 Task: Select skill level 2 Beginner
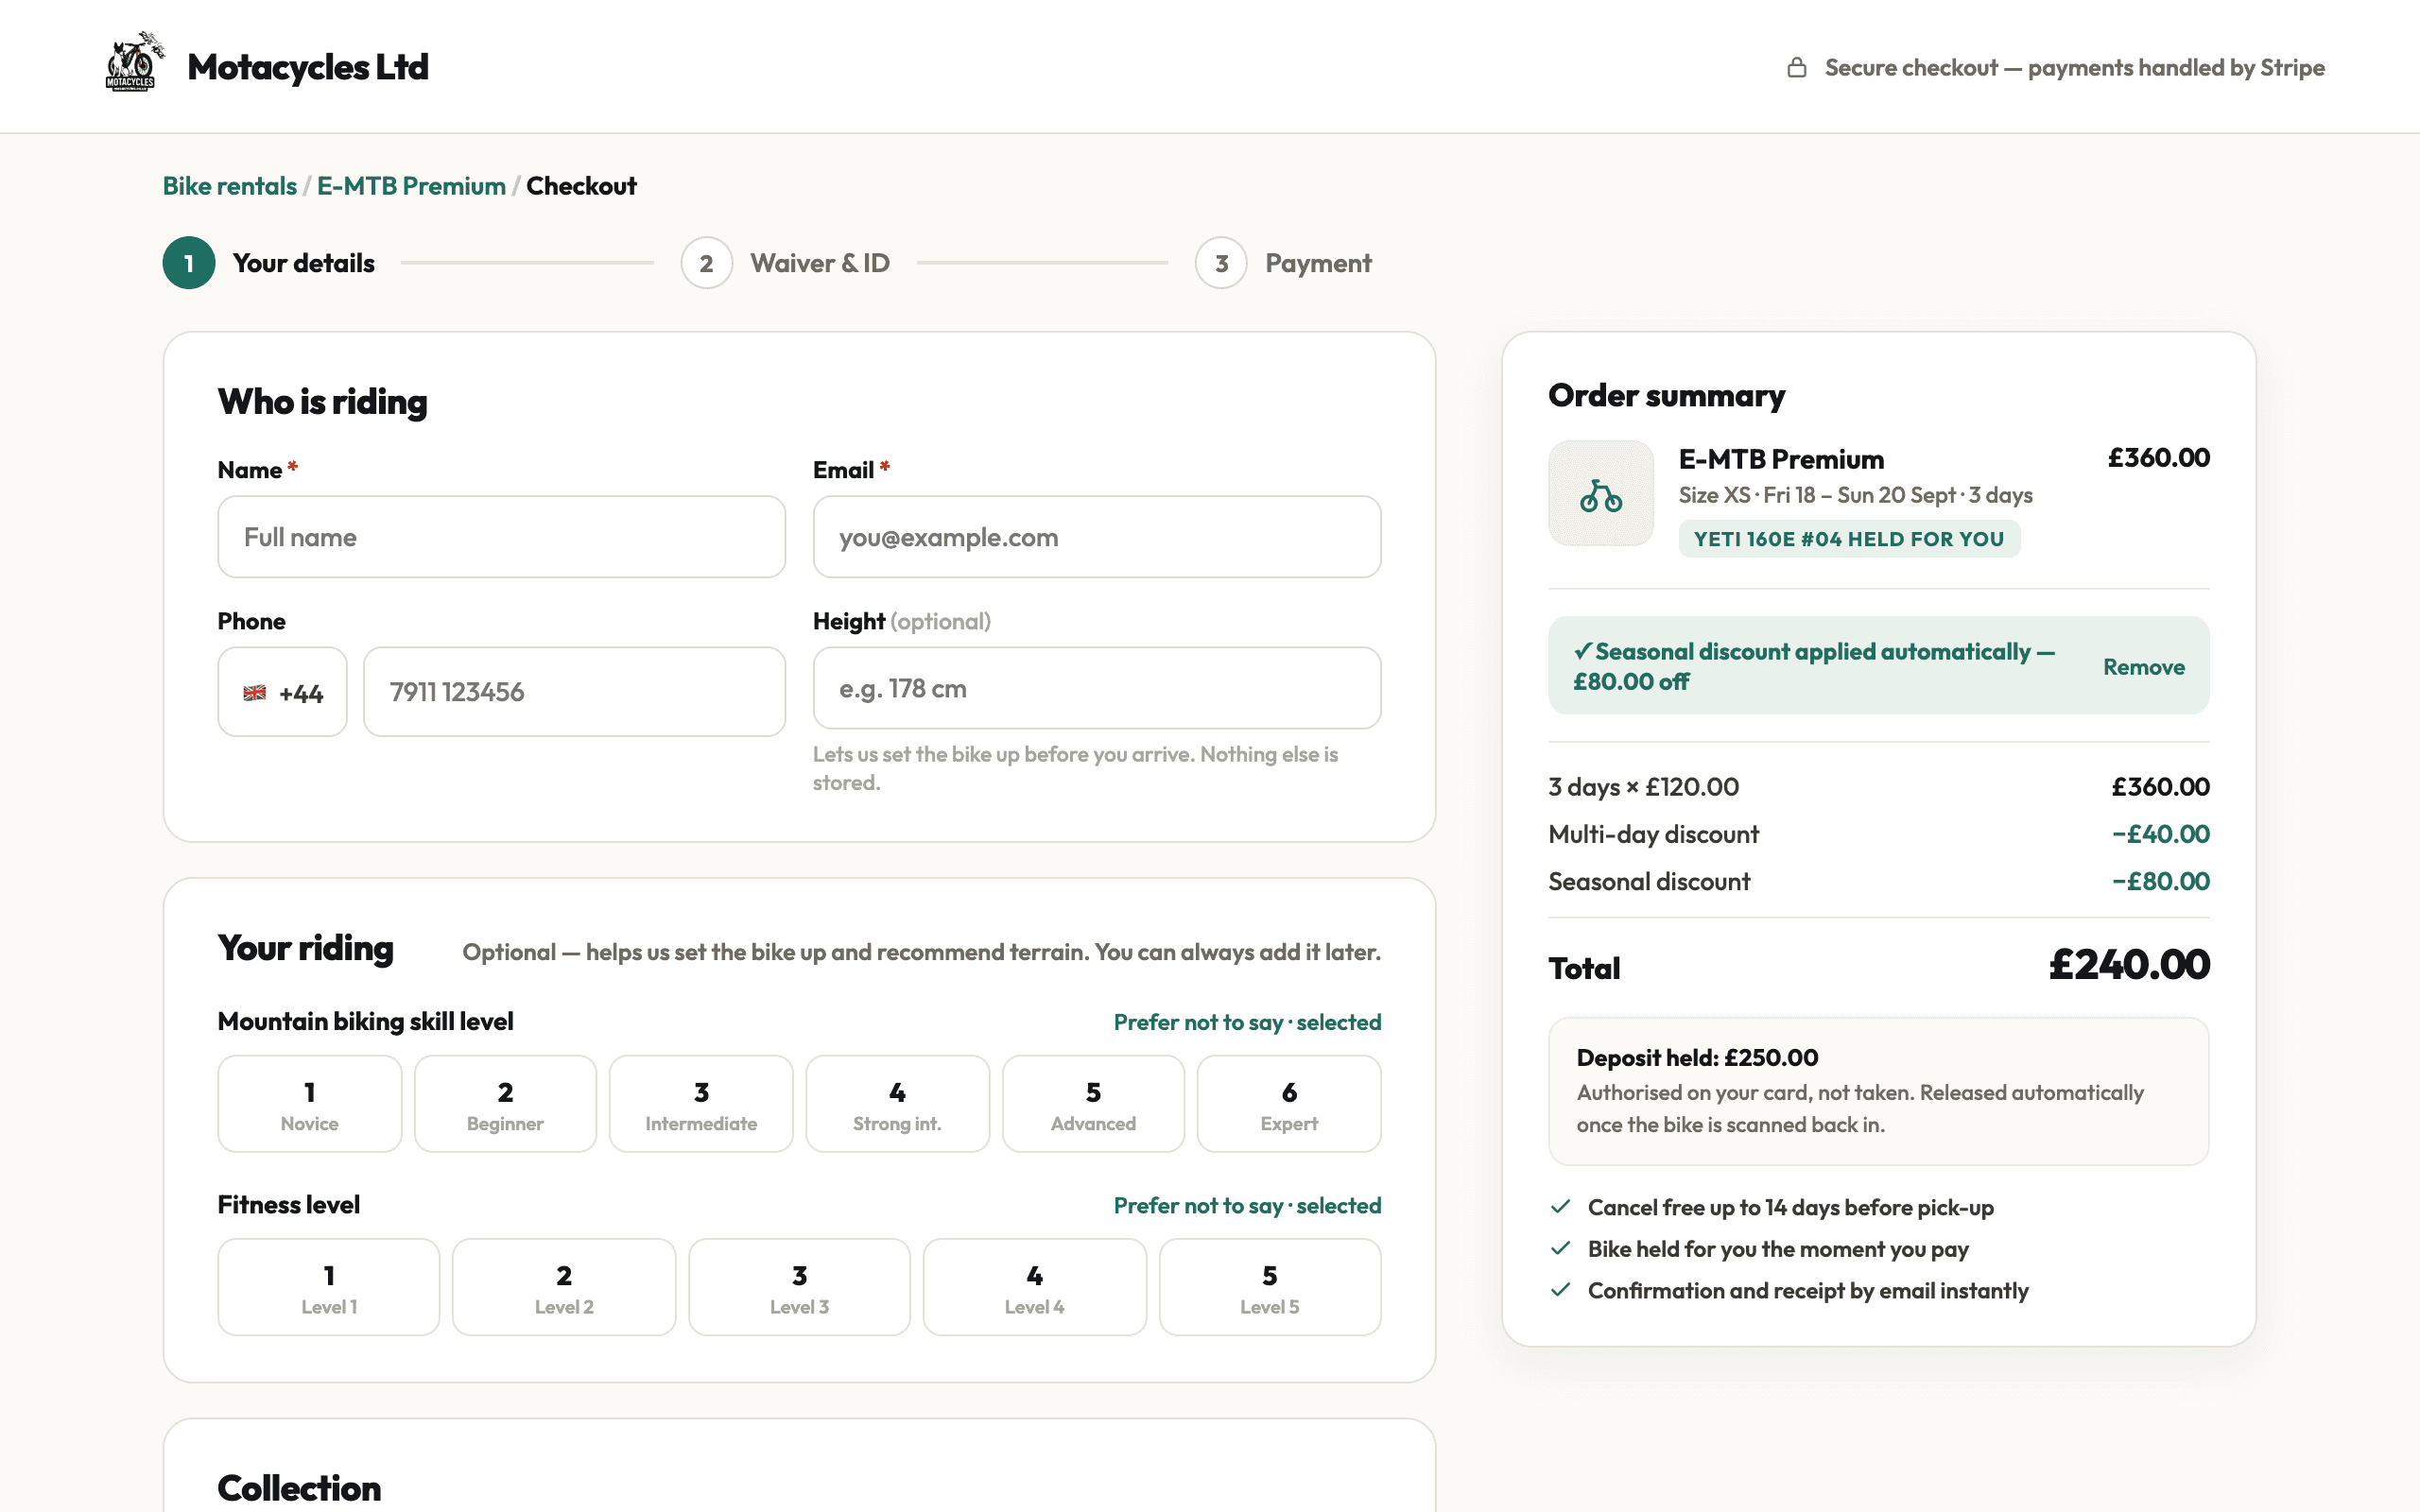505,1104
